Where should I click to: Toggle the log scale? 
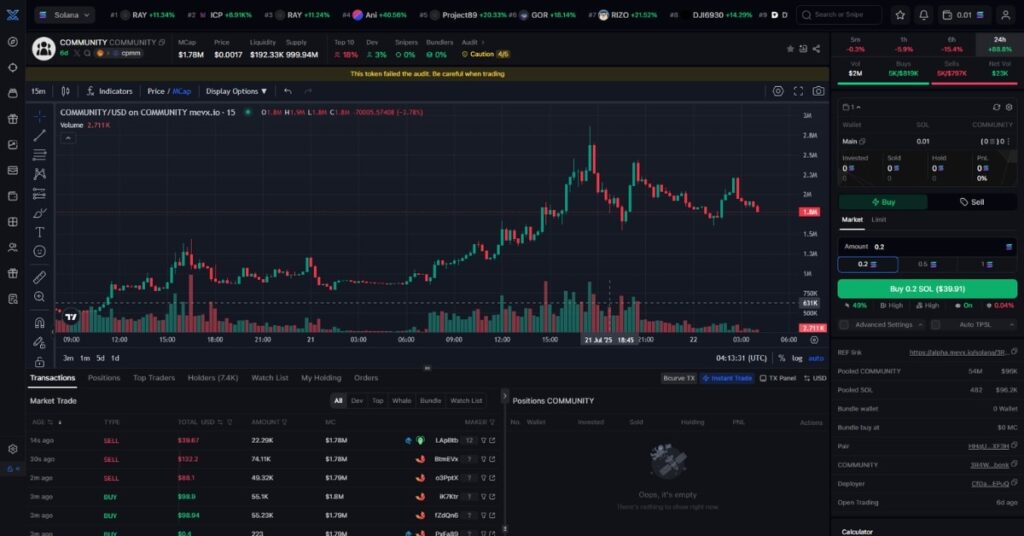point(797,358)
